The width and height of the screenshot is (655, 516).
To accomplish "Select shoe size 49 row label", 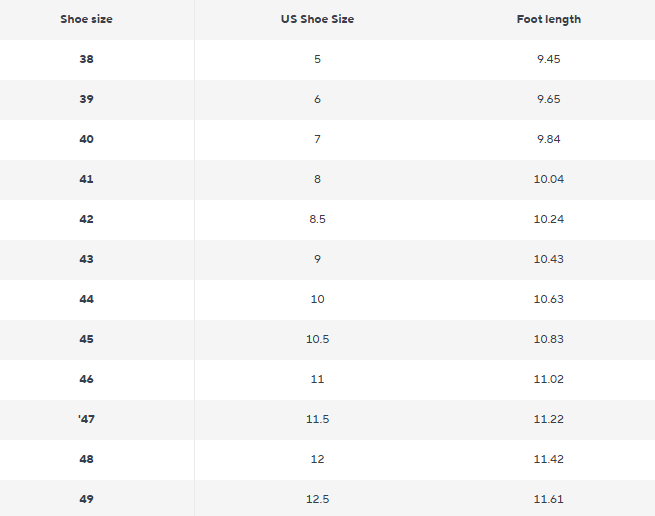I will (86, 499).
